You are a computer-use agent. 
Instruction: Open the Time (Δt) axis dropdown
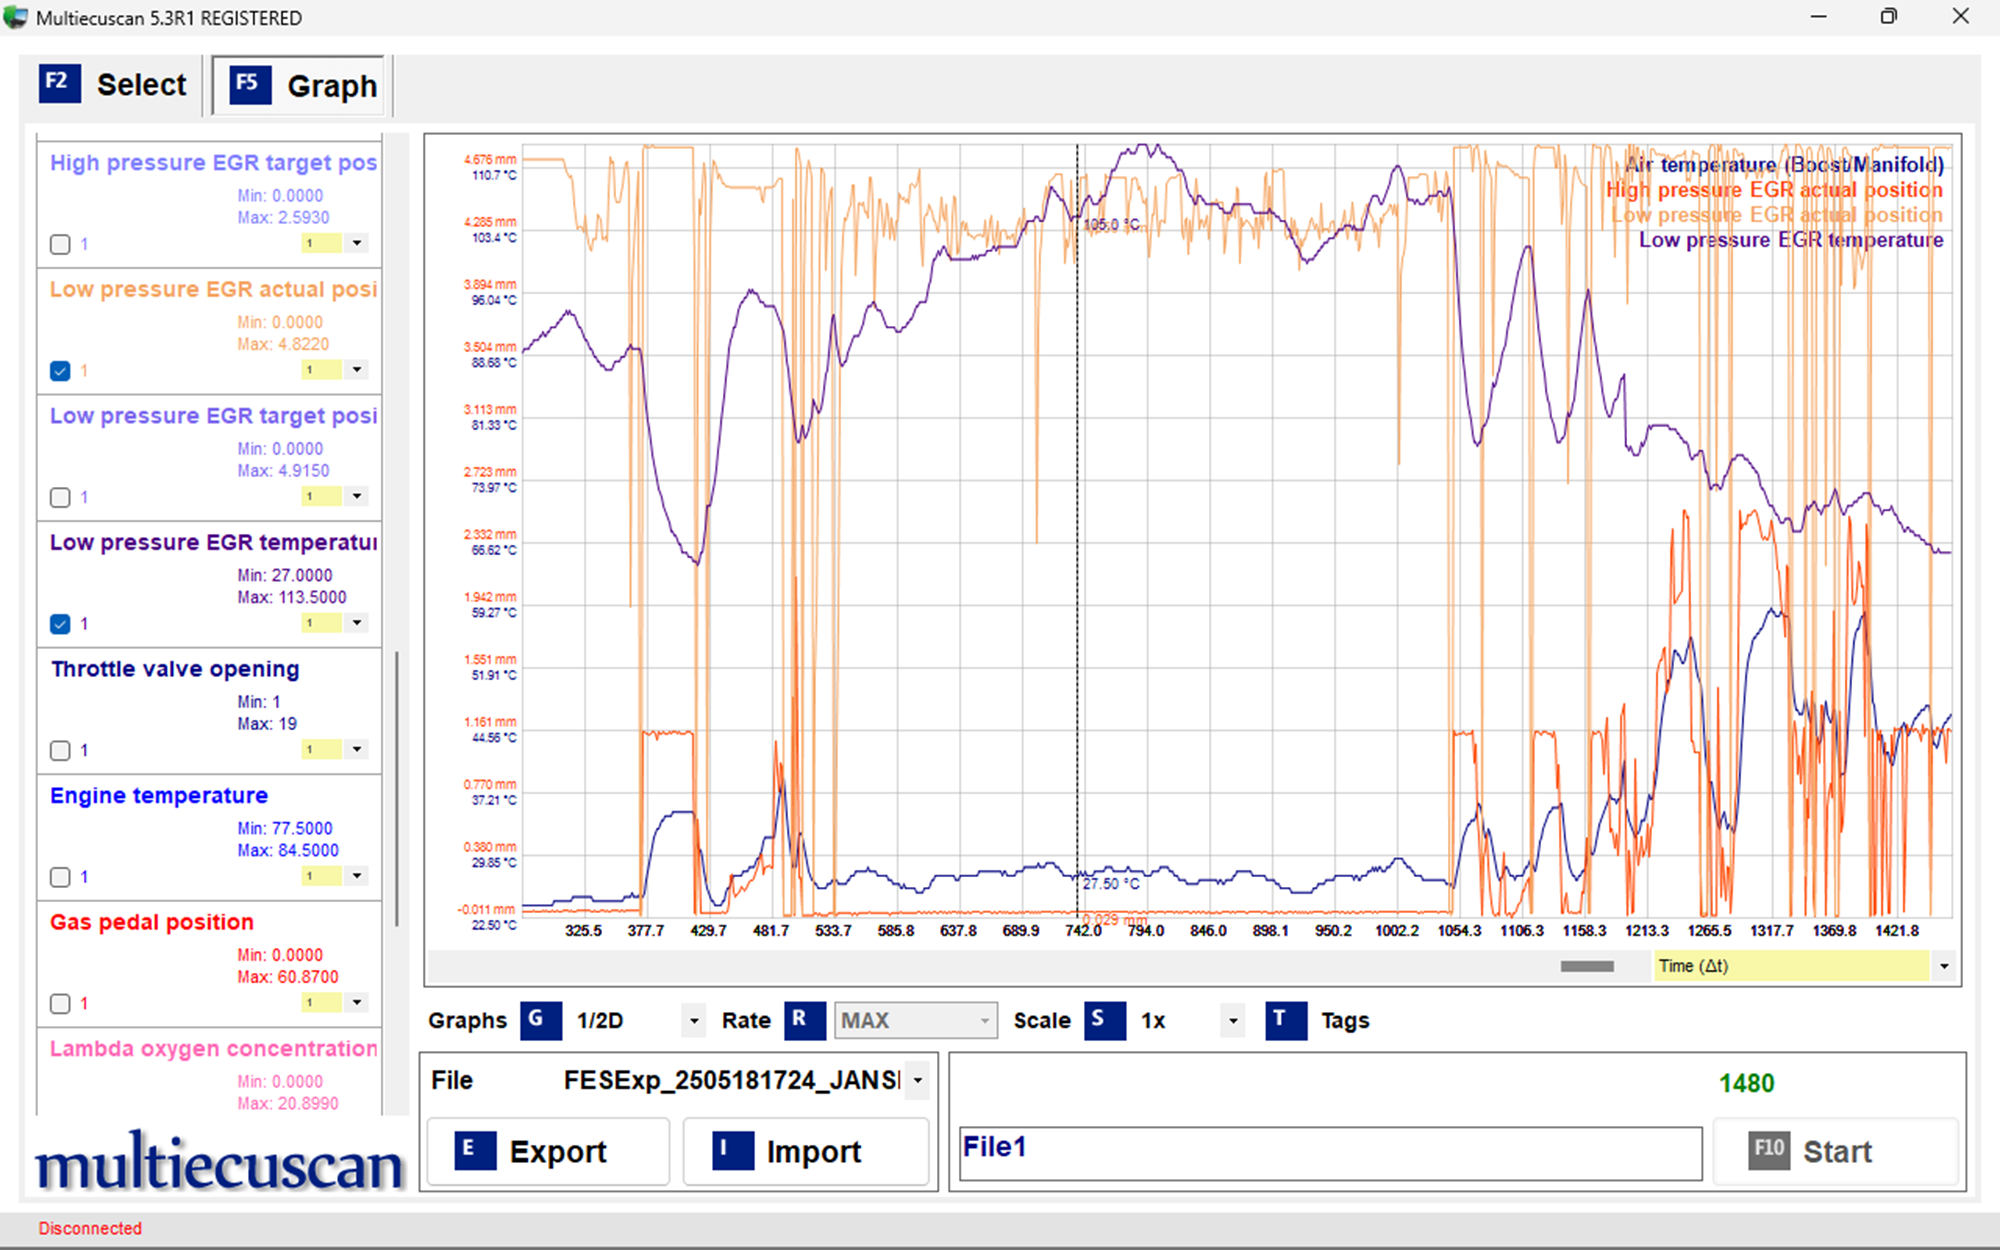[x=1944, y=966]
